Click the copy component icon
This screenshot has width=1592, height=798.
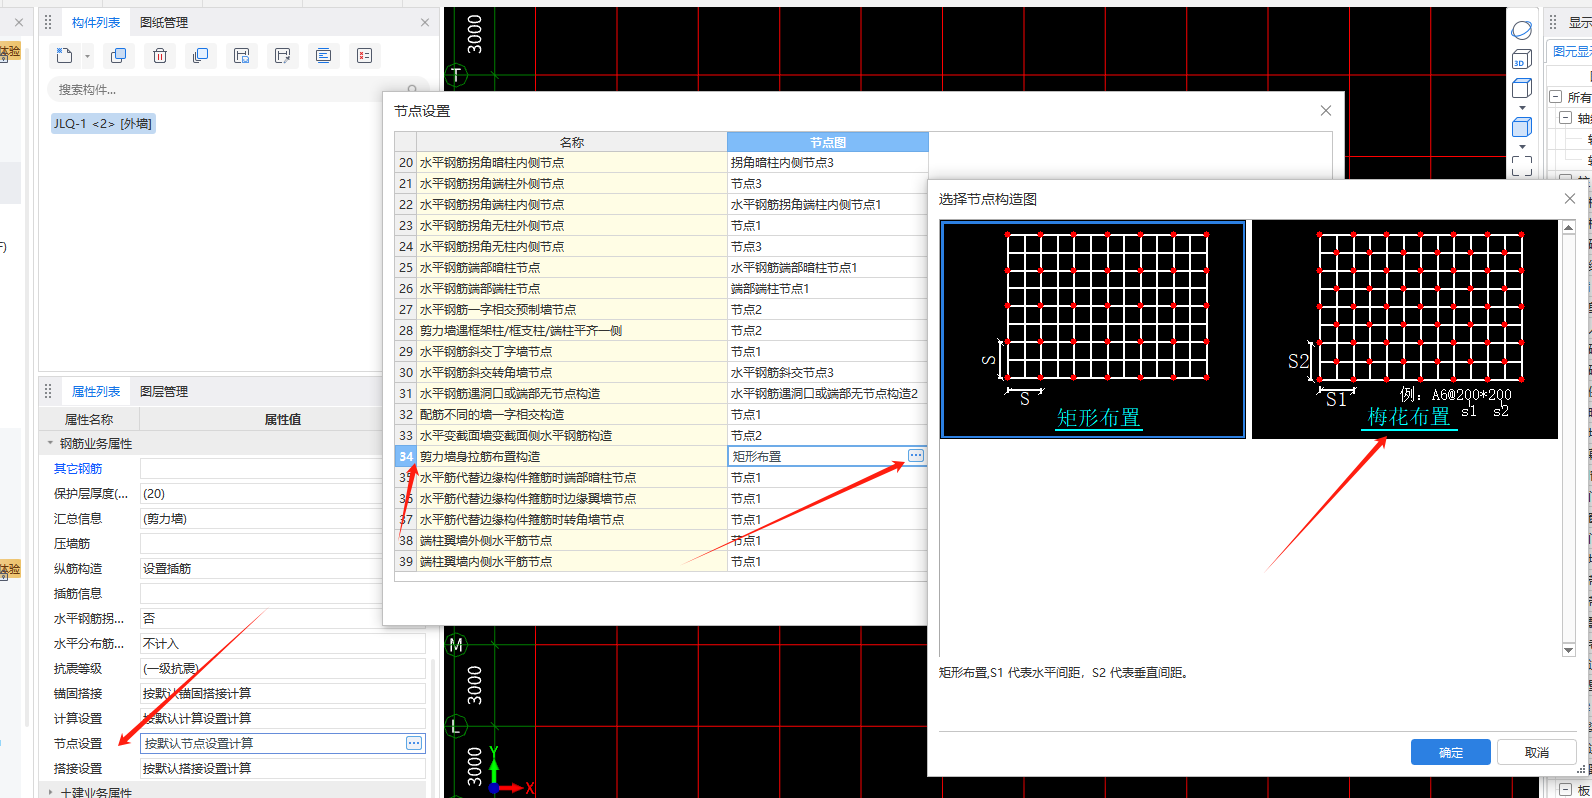point(119,56)
